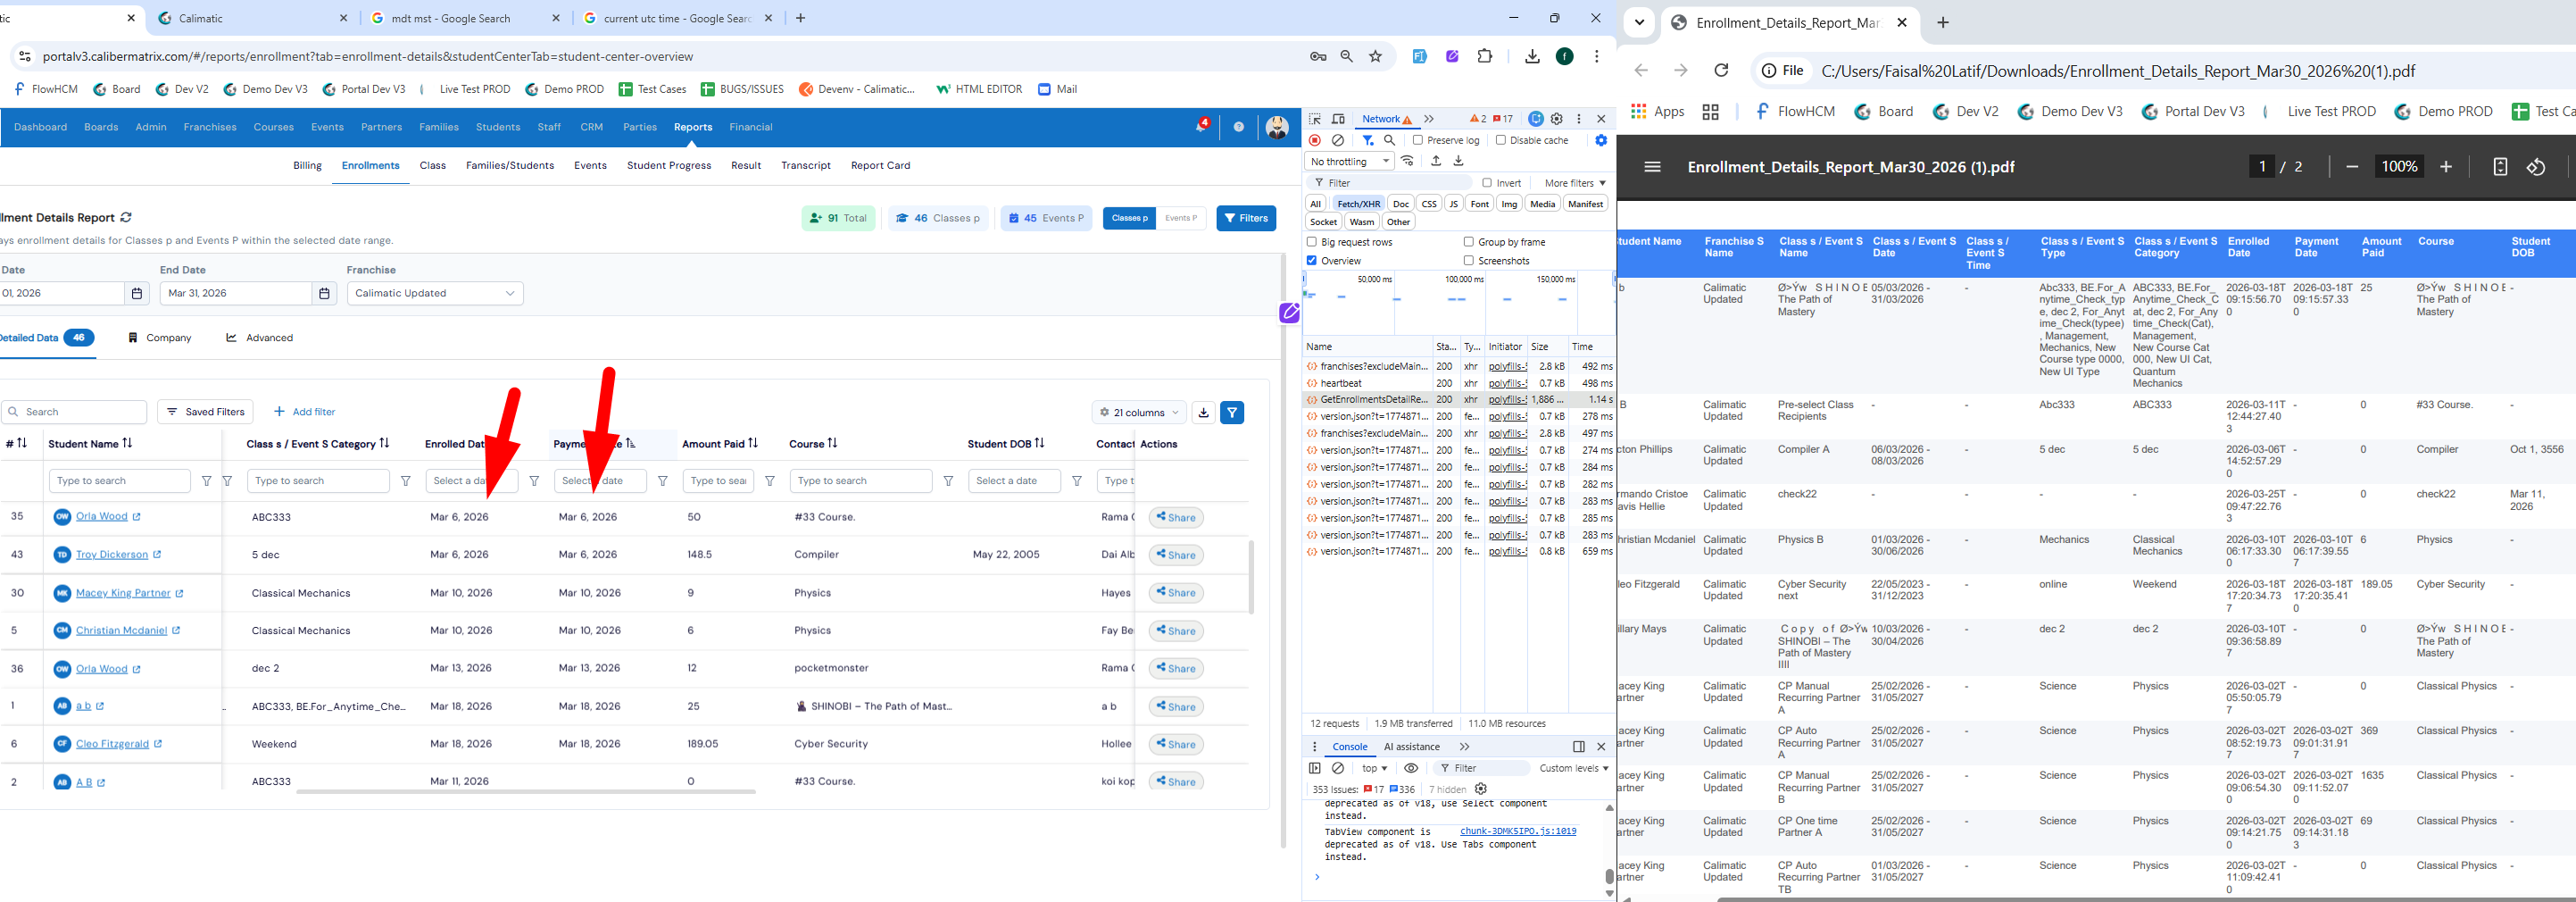
Task: Open Christian Mcdaniel student link
Action: point(122,631)
